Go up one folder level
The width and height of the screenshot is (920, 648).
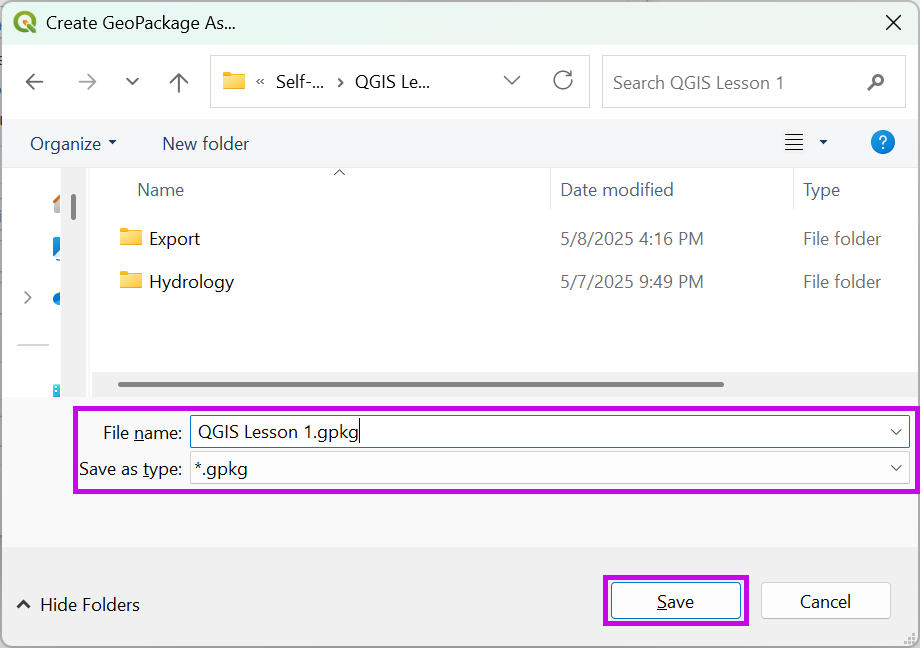pos(179,82)
